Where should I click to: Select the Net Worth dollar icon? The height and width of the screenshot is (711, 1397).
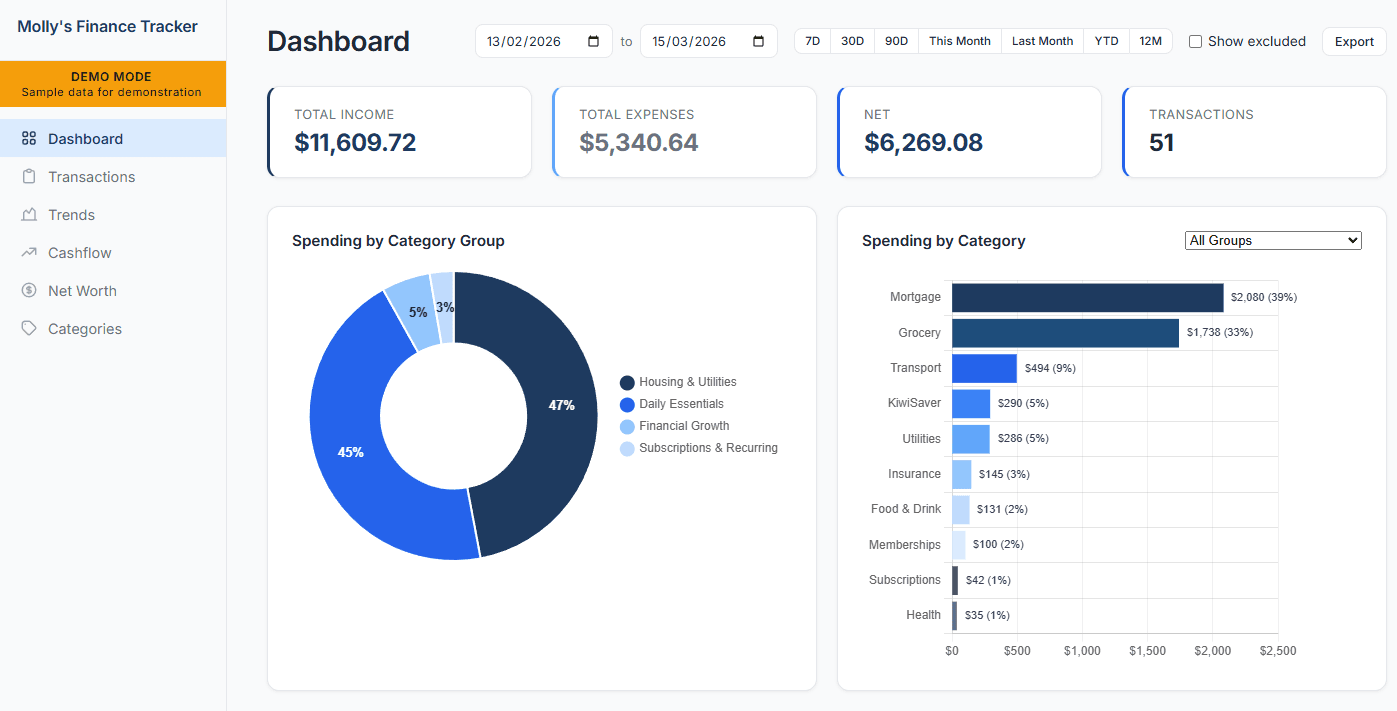tap(28, 290)
